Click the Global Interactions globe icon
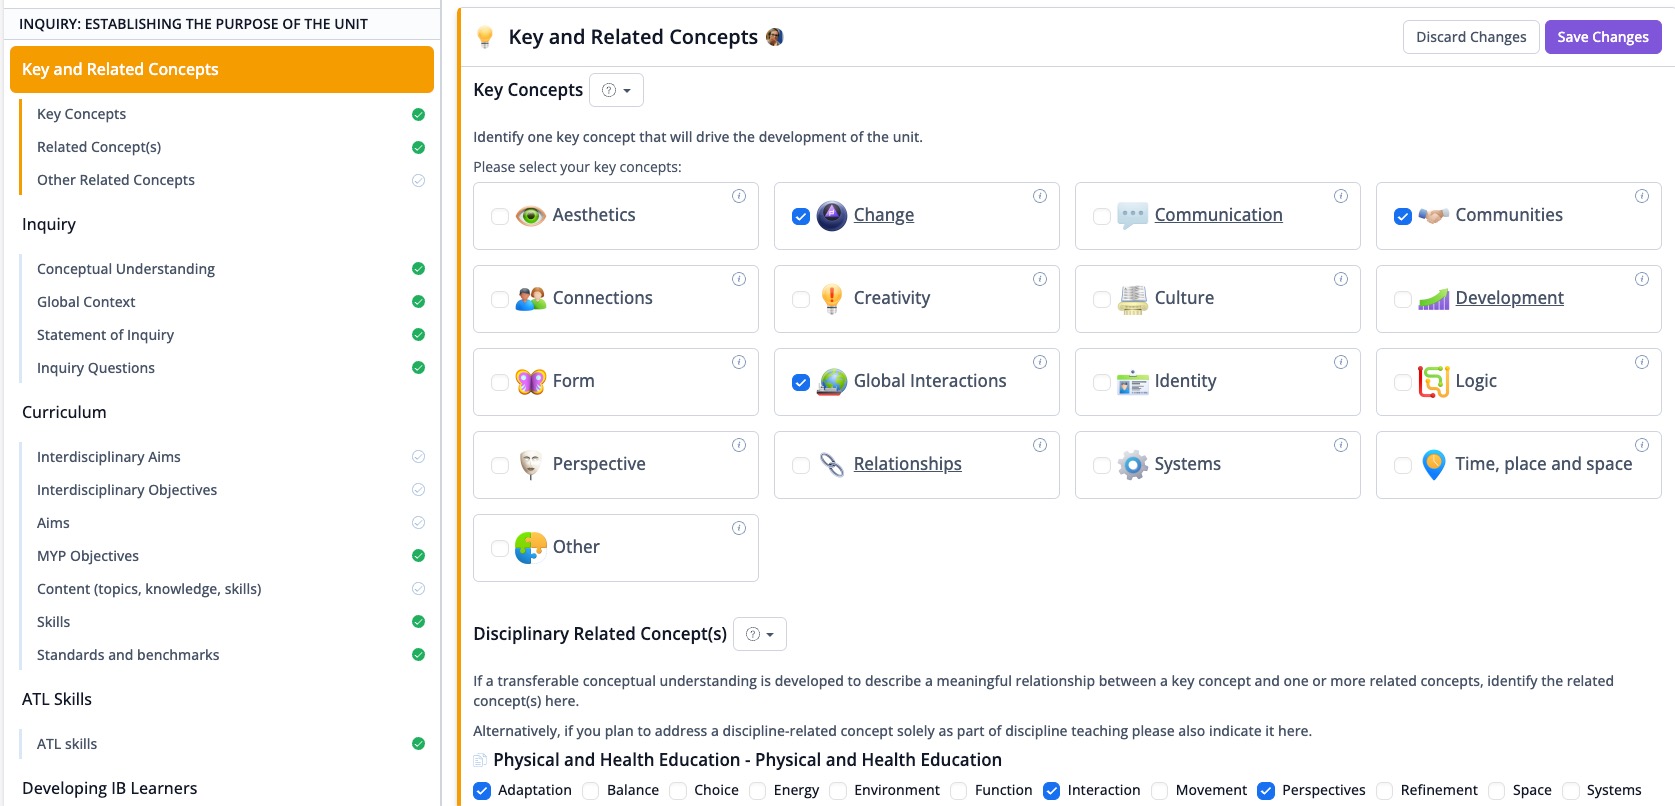 [832, 382]
